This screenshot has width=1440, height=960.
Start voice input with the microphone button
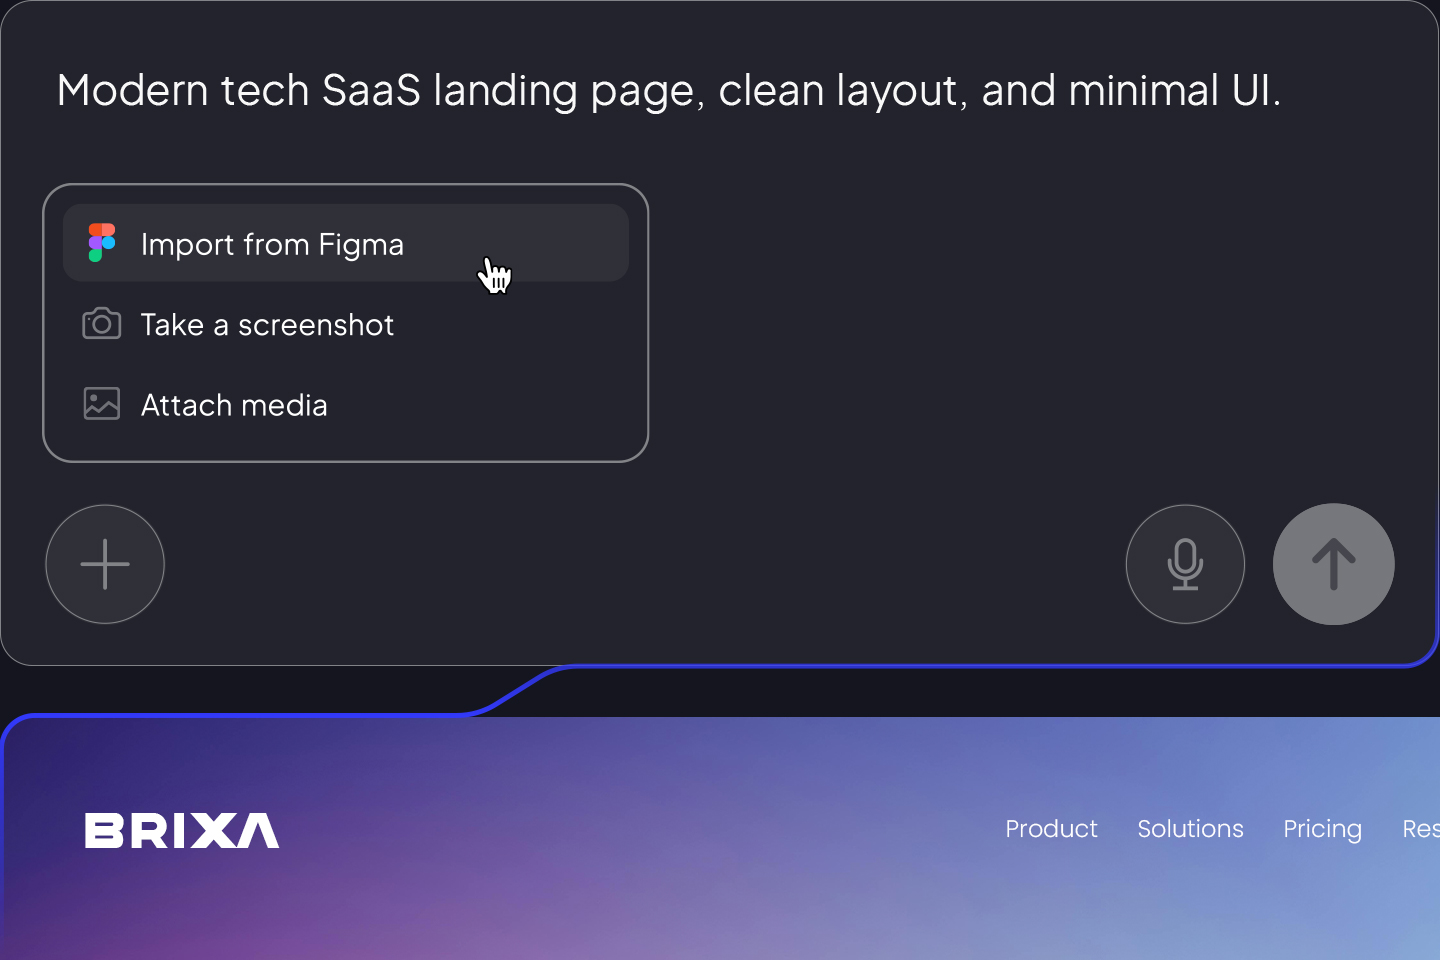(1185, 564)
